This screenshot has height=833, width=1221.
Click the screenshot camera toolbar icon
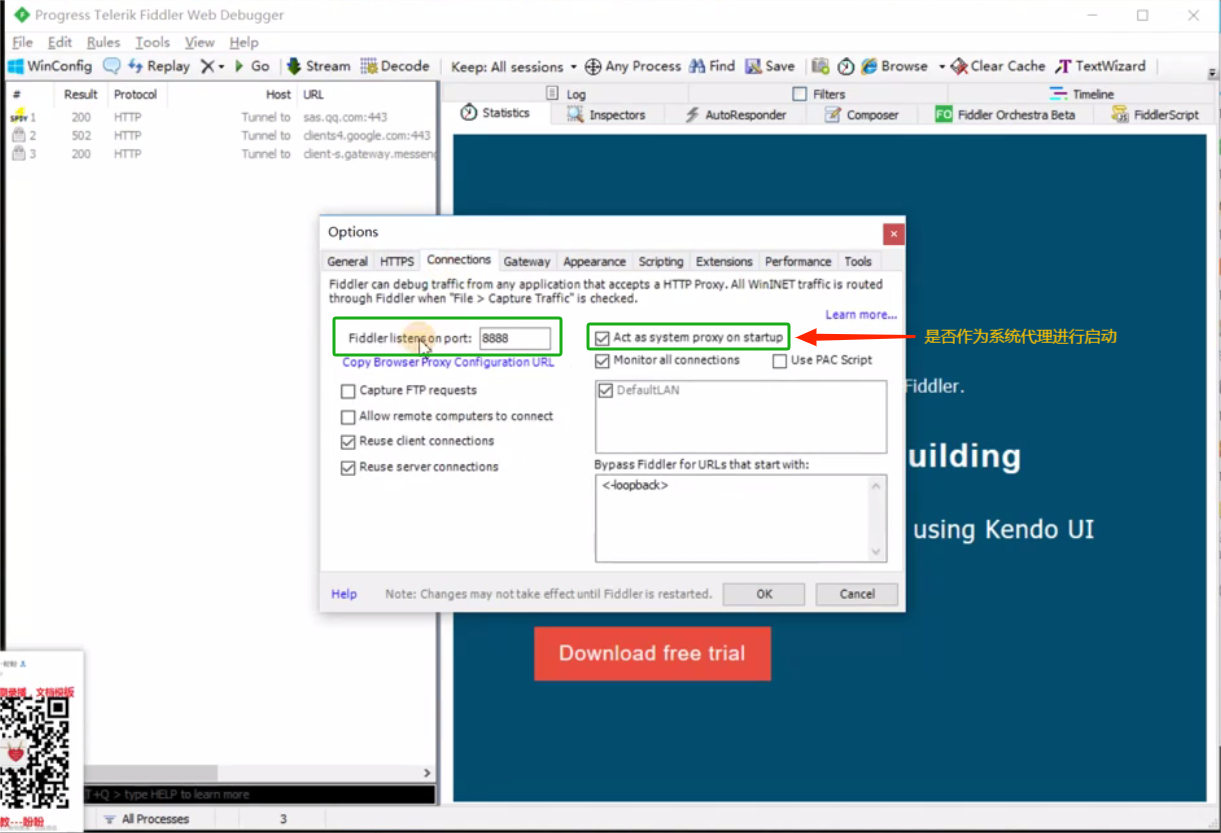820,66
